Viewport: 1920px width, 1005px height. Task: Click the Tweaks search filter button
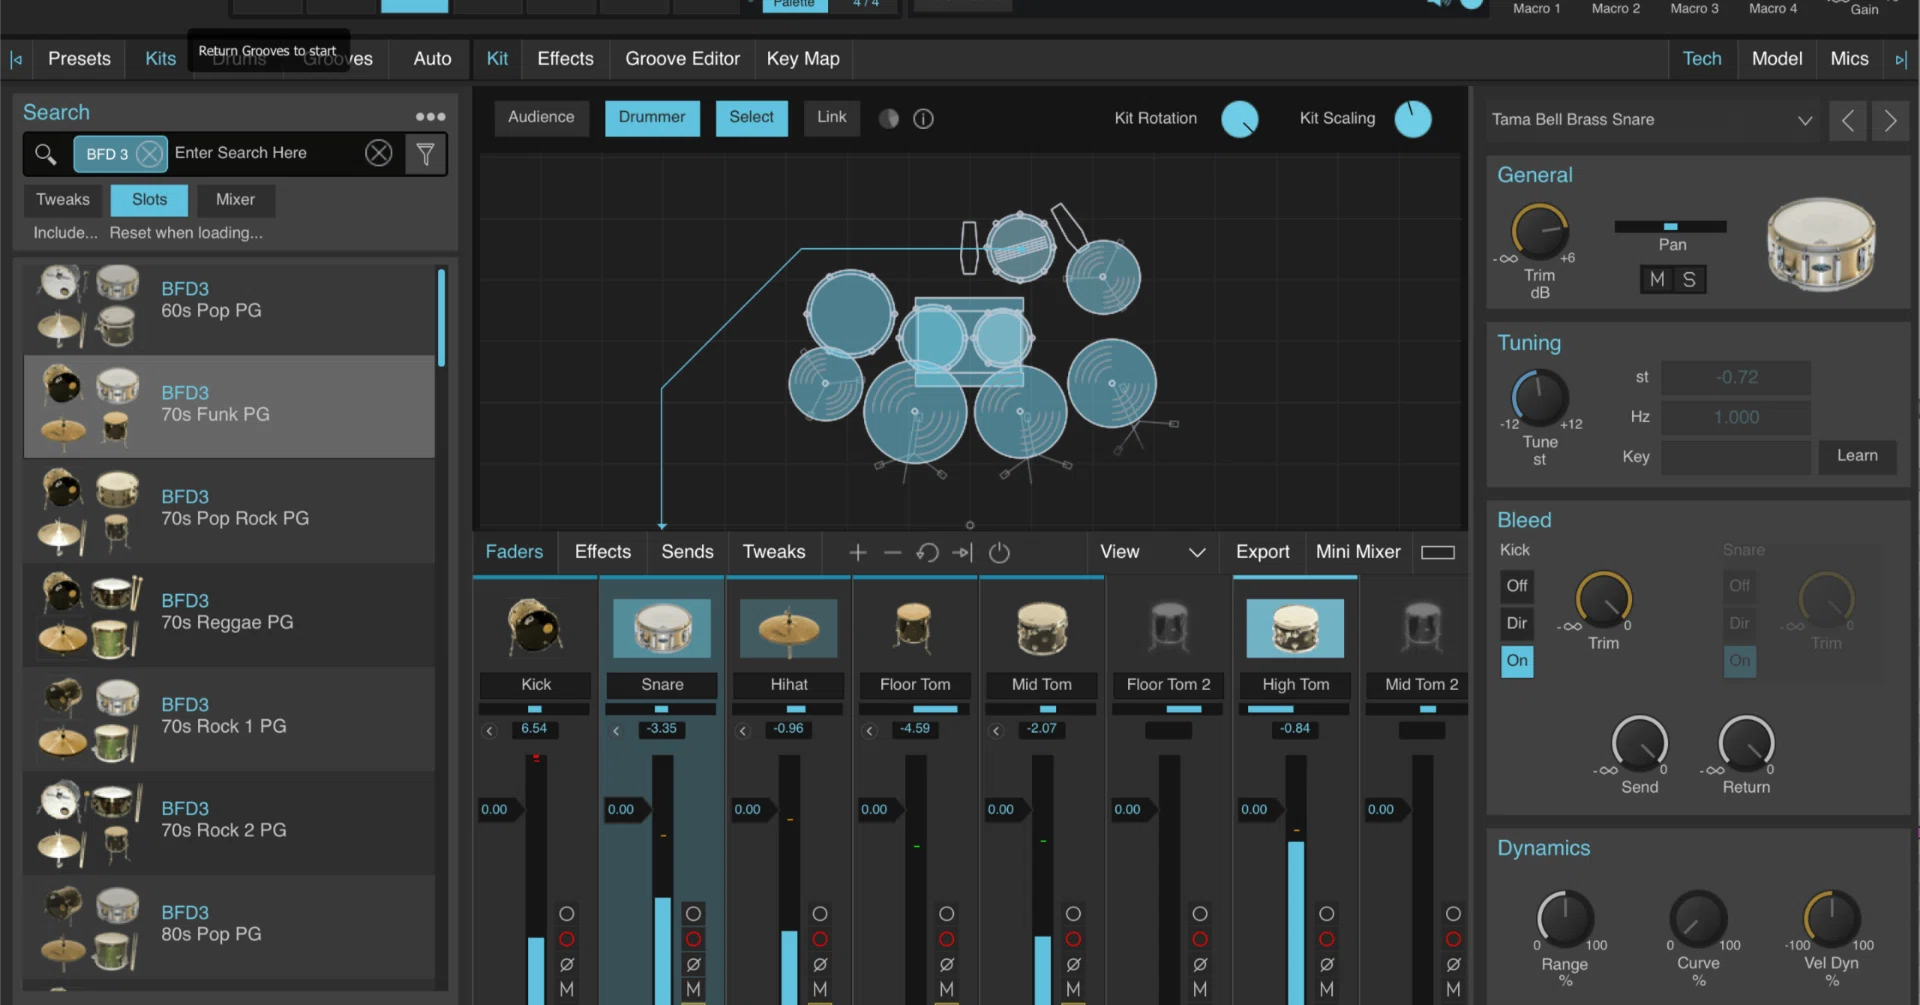63,200
